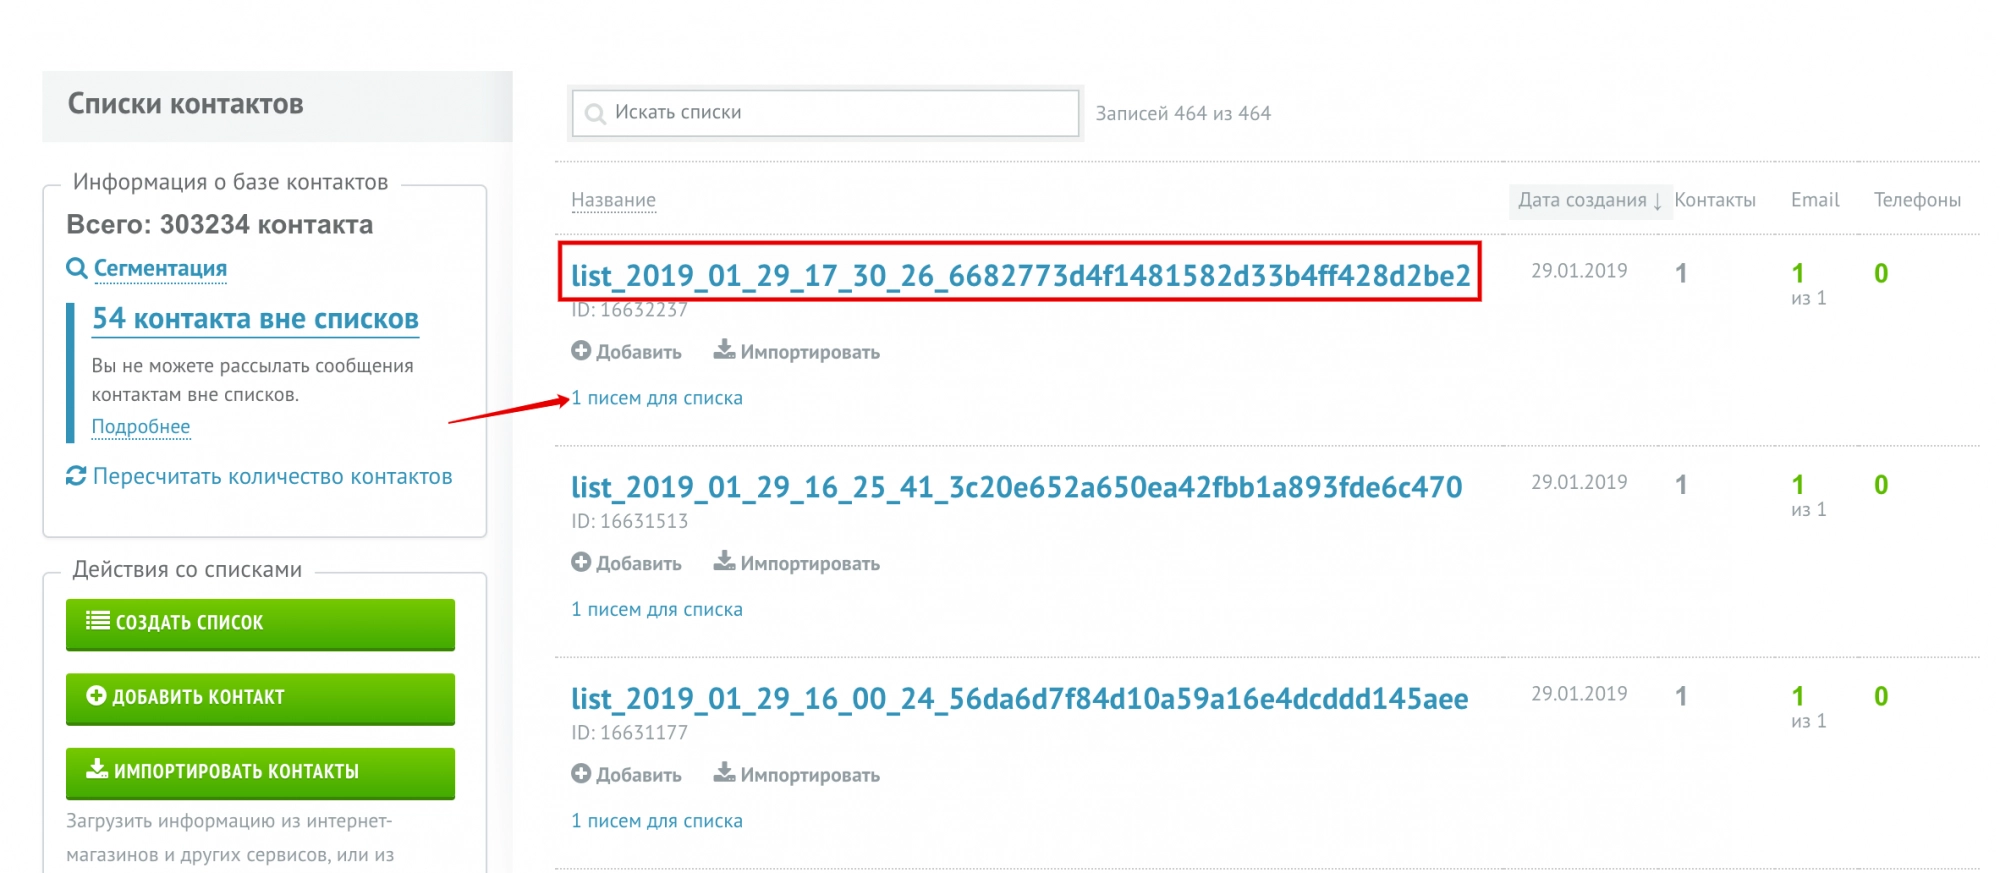The height and width of the screenshot is (873, 2000).
Task: Click plus icon of first list's Добавить
Action: pyautogui.click(x=581, y=351)
